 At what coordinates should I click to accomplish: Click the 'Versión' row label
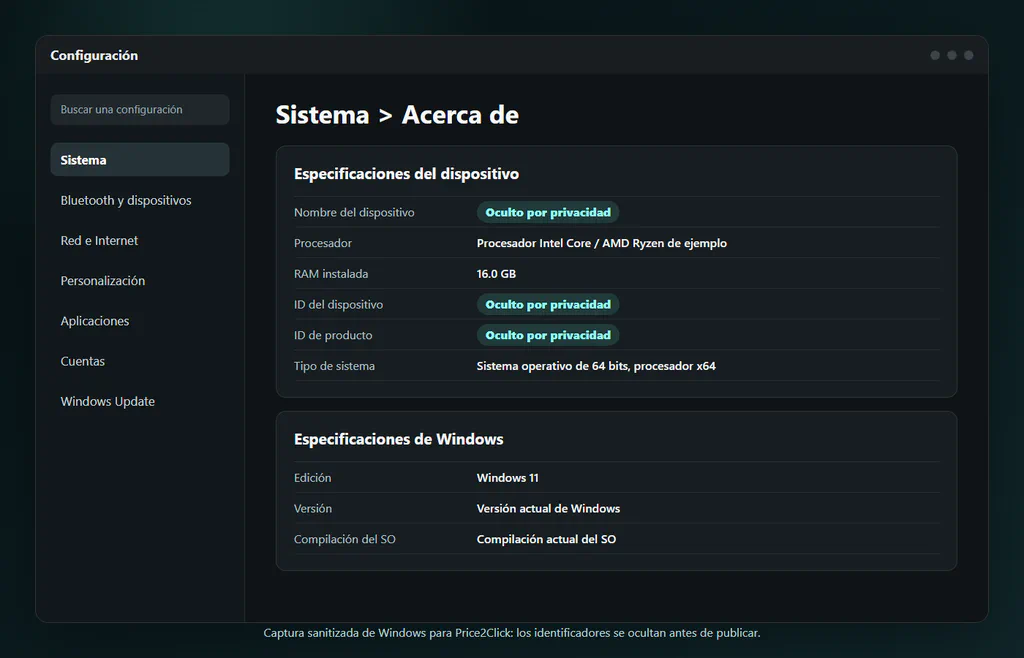point(313,509)
